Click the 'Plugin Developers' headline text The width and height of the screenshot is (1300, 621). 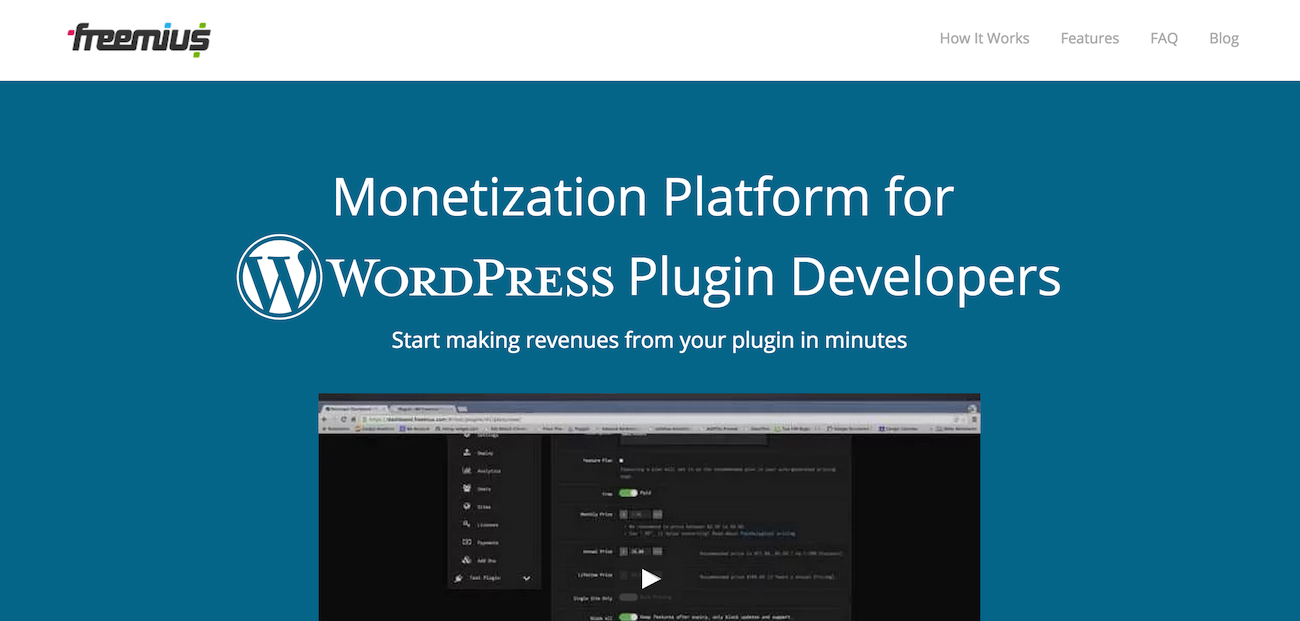click(844, 280)
